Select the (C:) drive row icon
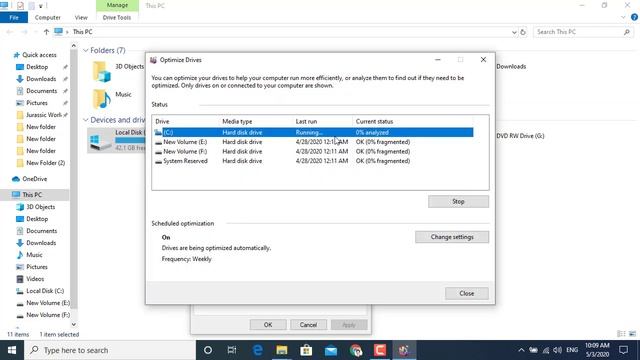The image size is (640, 360). 158,132
